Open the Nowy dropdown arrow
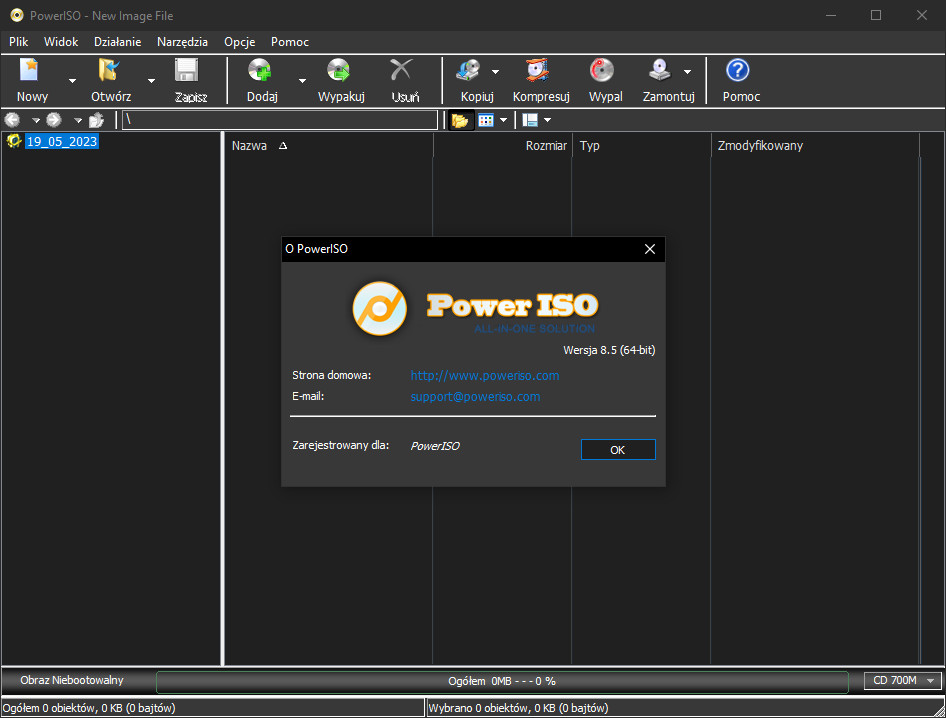The image size is (946, 718). 72,81
